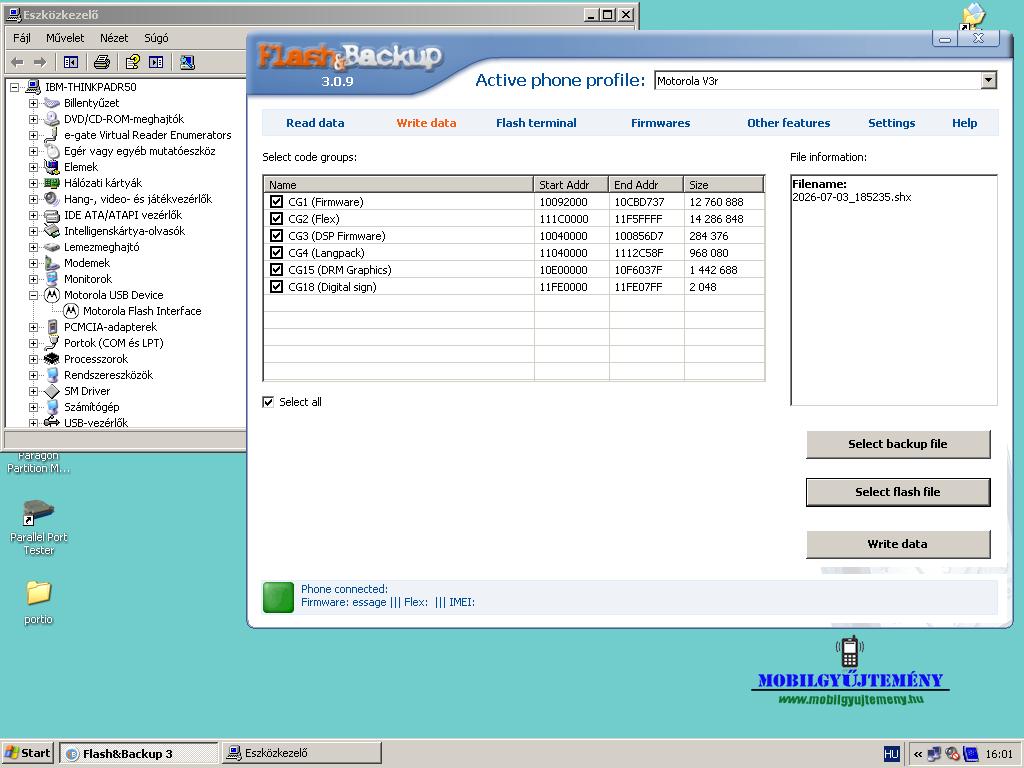Screen dimensions: 1024x768
Task: Click the HU language indicator
Action: [x=891, y=754]
